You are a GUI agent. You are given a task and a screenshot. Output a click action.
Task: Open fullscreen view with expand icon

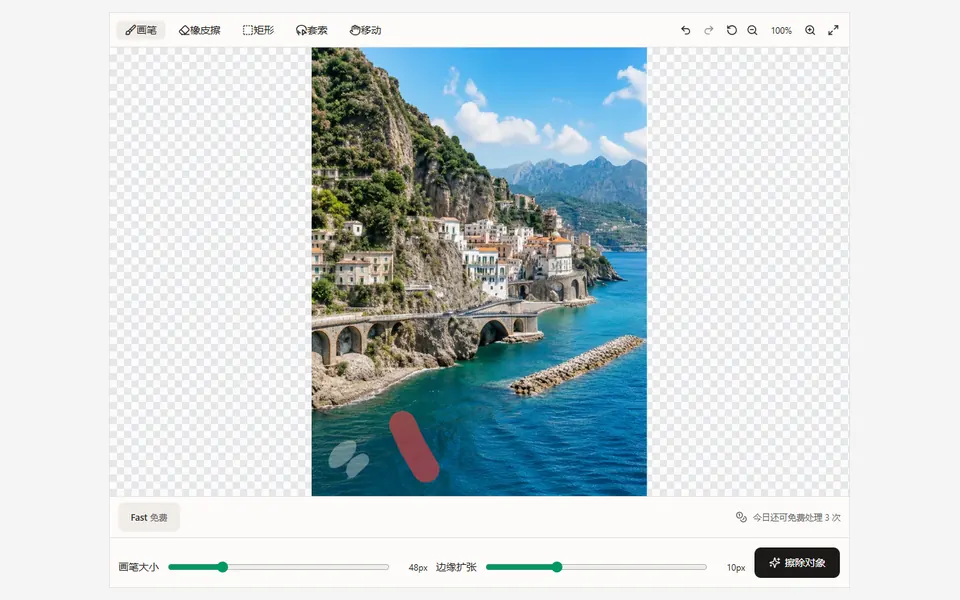[833, 30]
